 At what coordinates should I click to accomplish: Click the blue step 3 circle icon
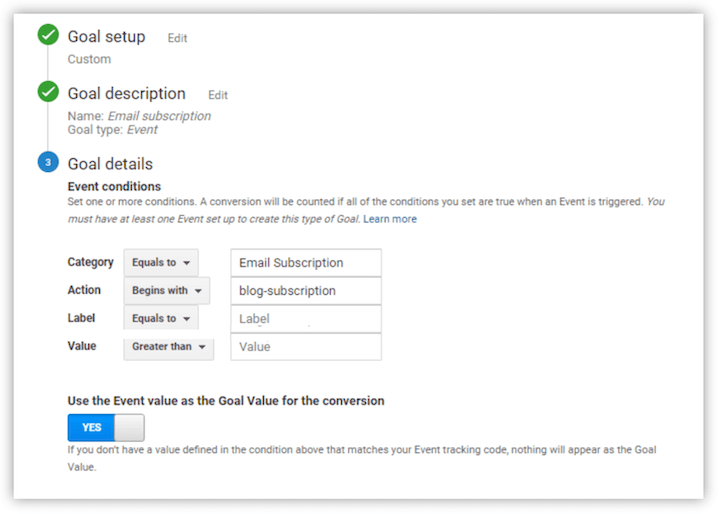pos(47,163)
